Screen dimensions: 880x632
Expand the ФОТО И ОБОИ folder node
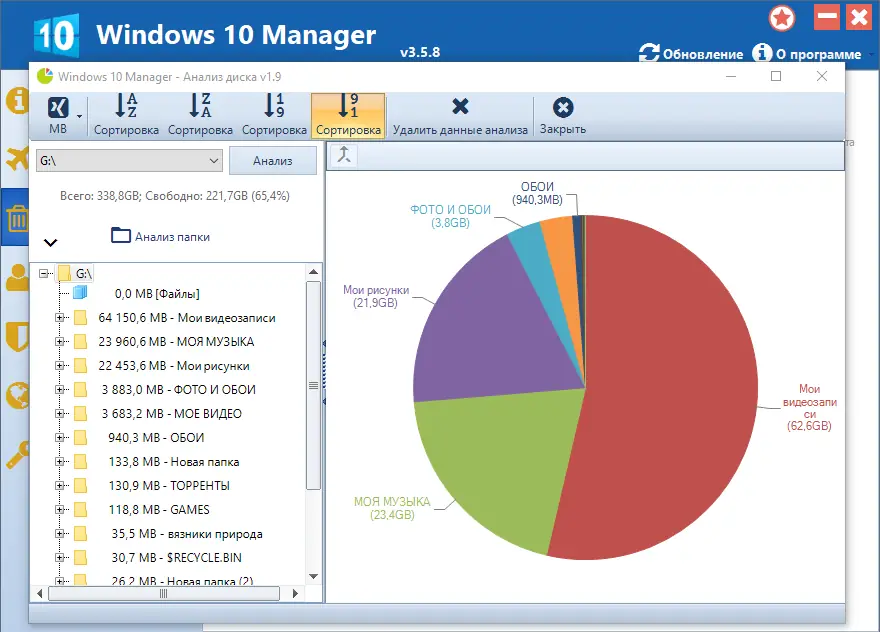[59, 390]
